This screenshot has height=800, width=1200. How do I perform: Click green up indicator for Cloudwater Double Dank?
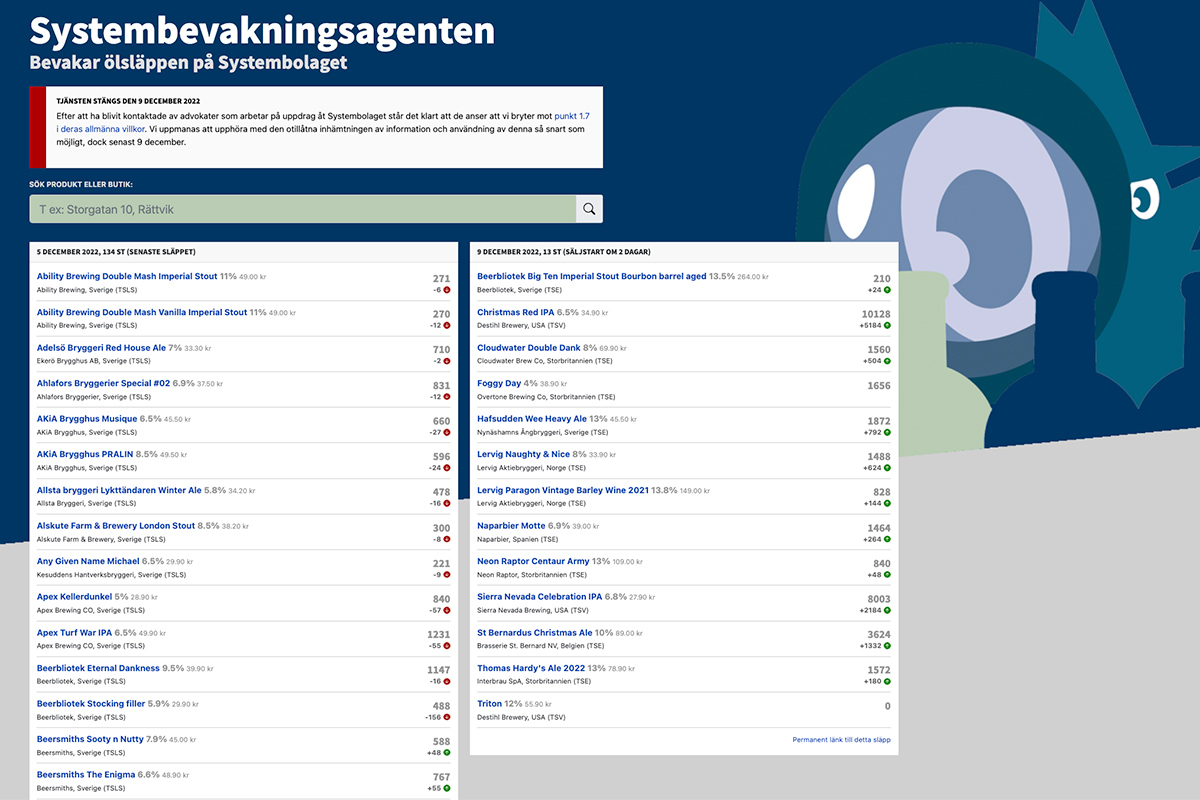887,361
